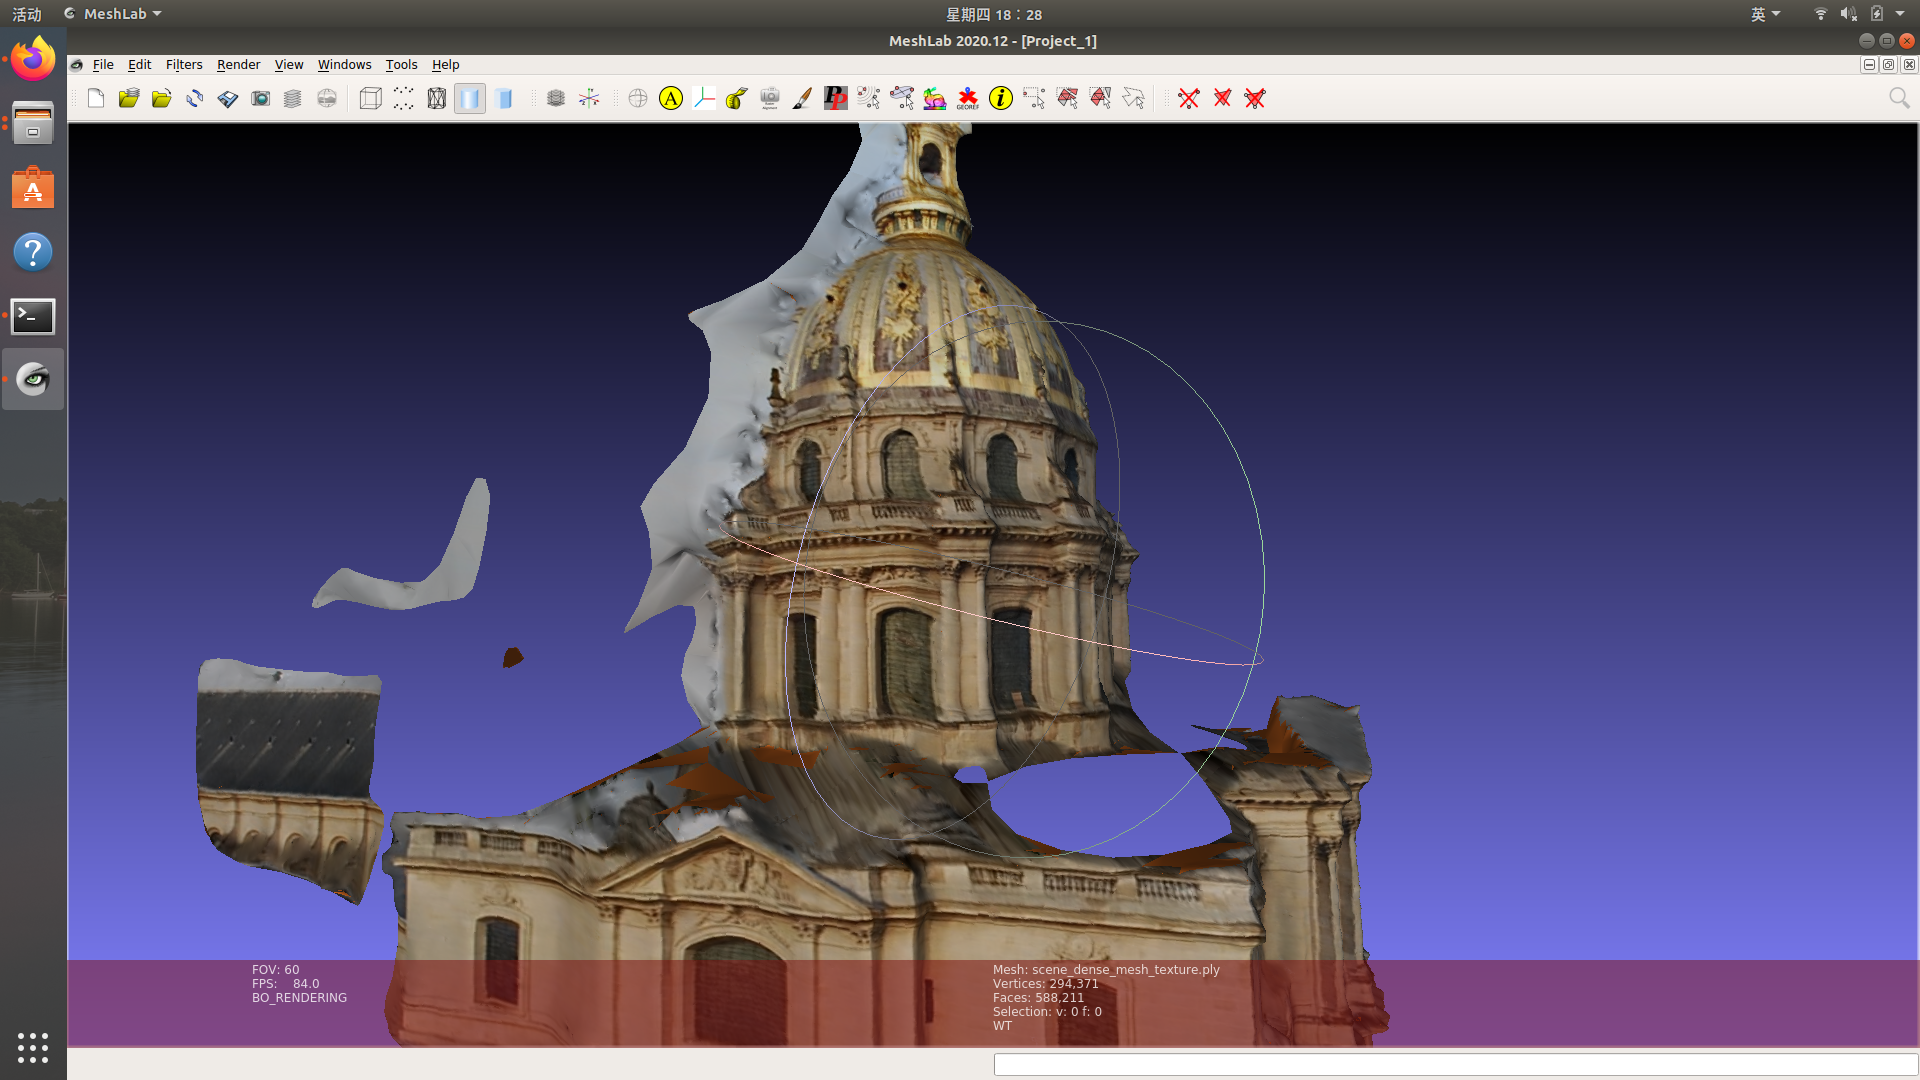Screen dimensions: 1920x1080
Task: Open the Georeferencing tool icon
Action: tap(967, 98)
